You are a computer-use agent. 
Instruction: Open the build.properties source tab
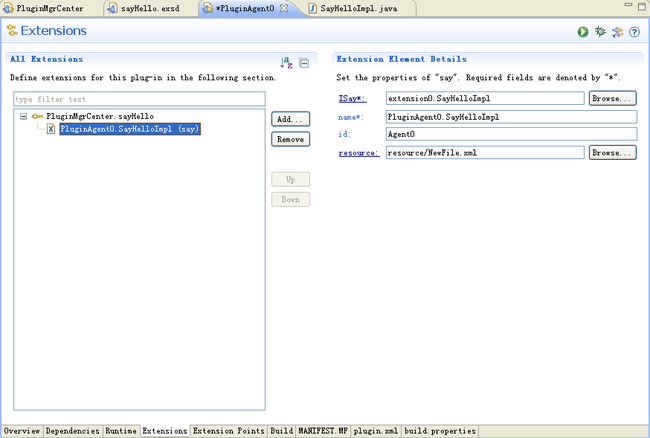click(440, 431)
